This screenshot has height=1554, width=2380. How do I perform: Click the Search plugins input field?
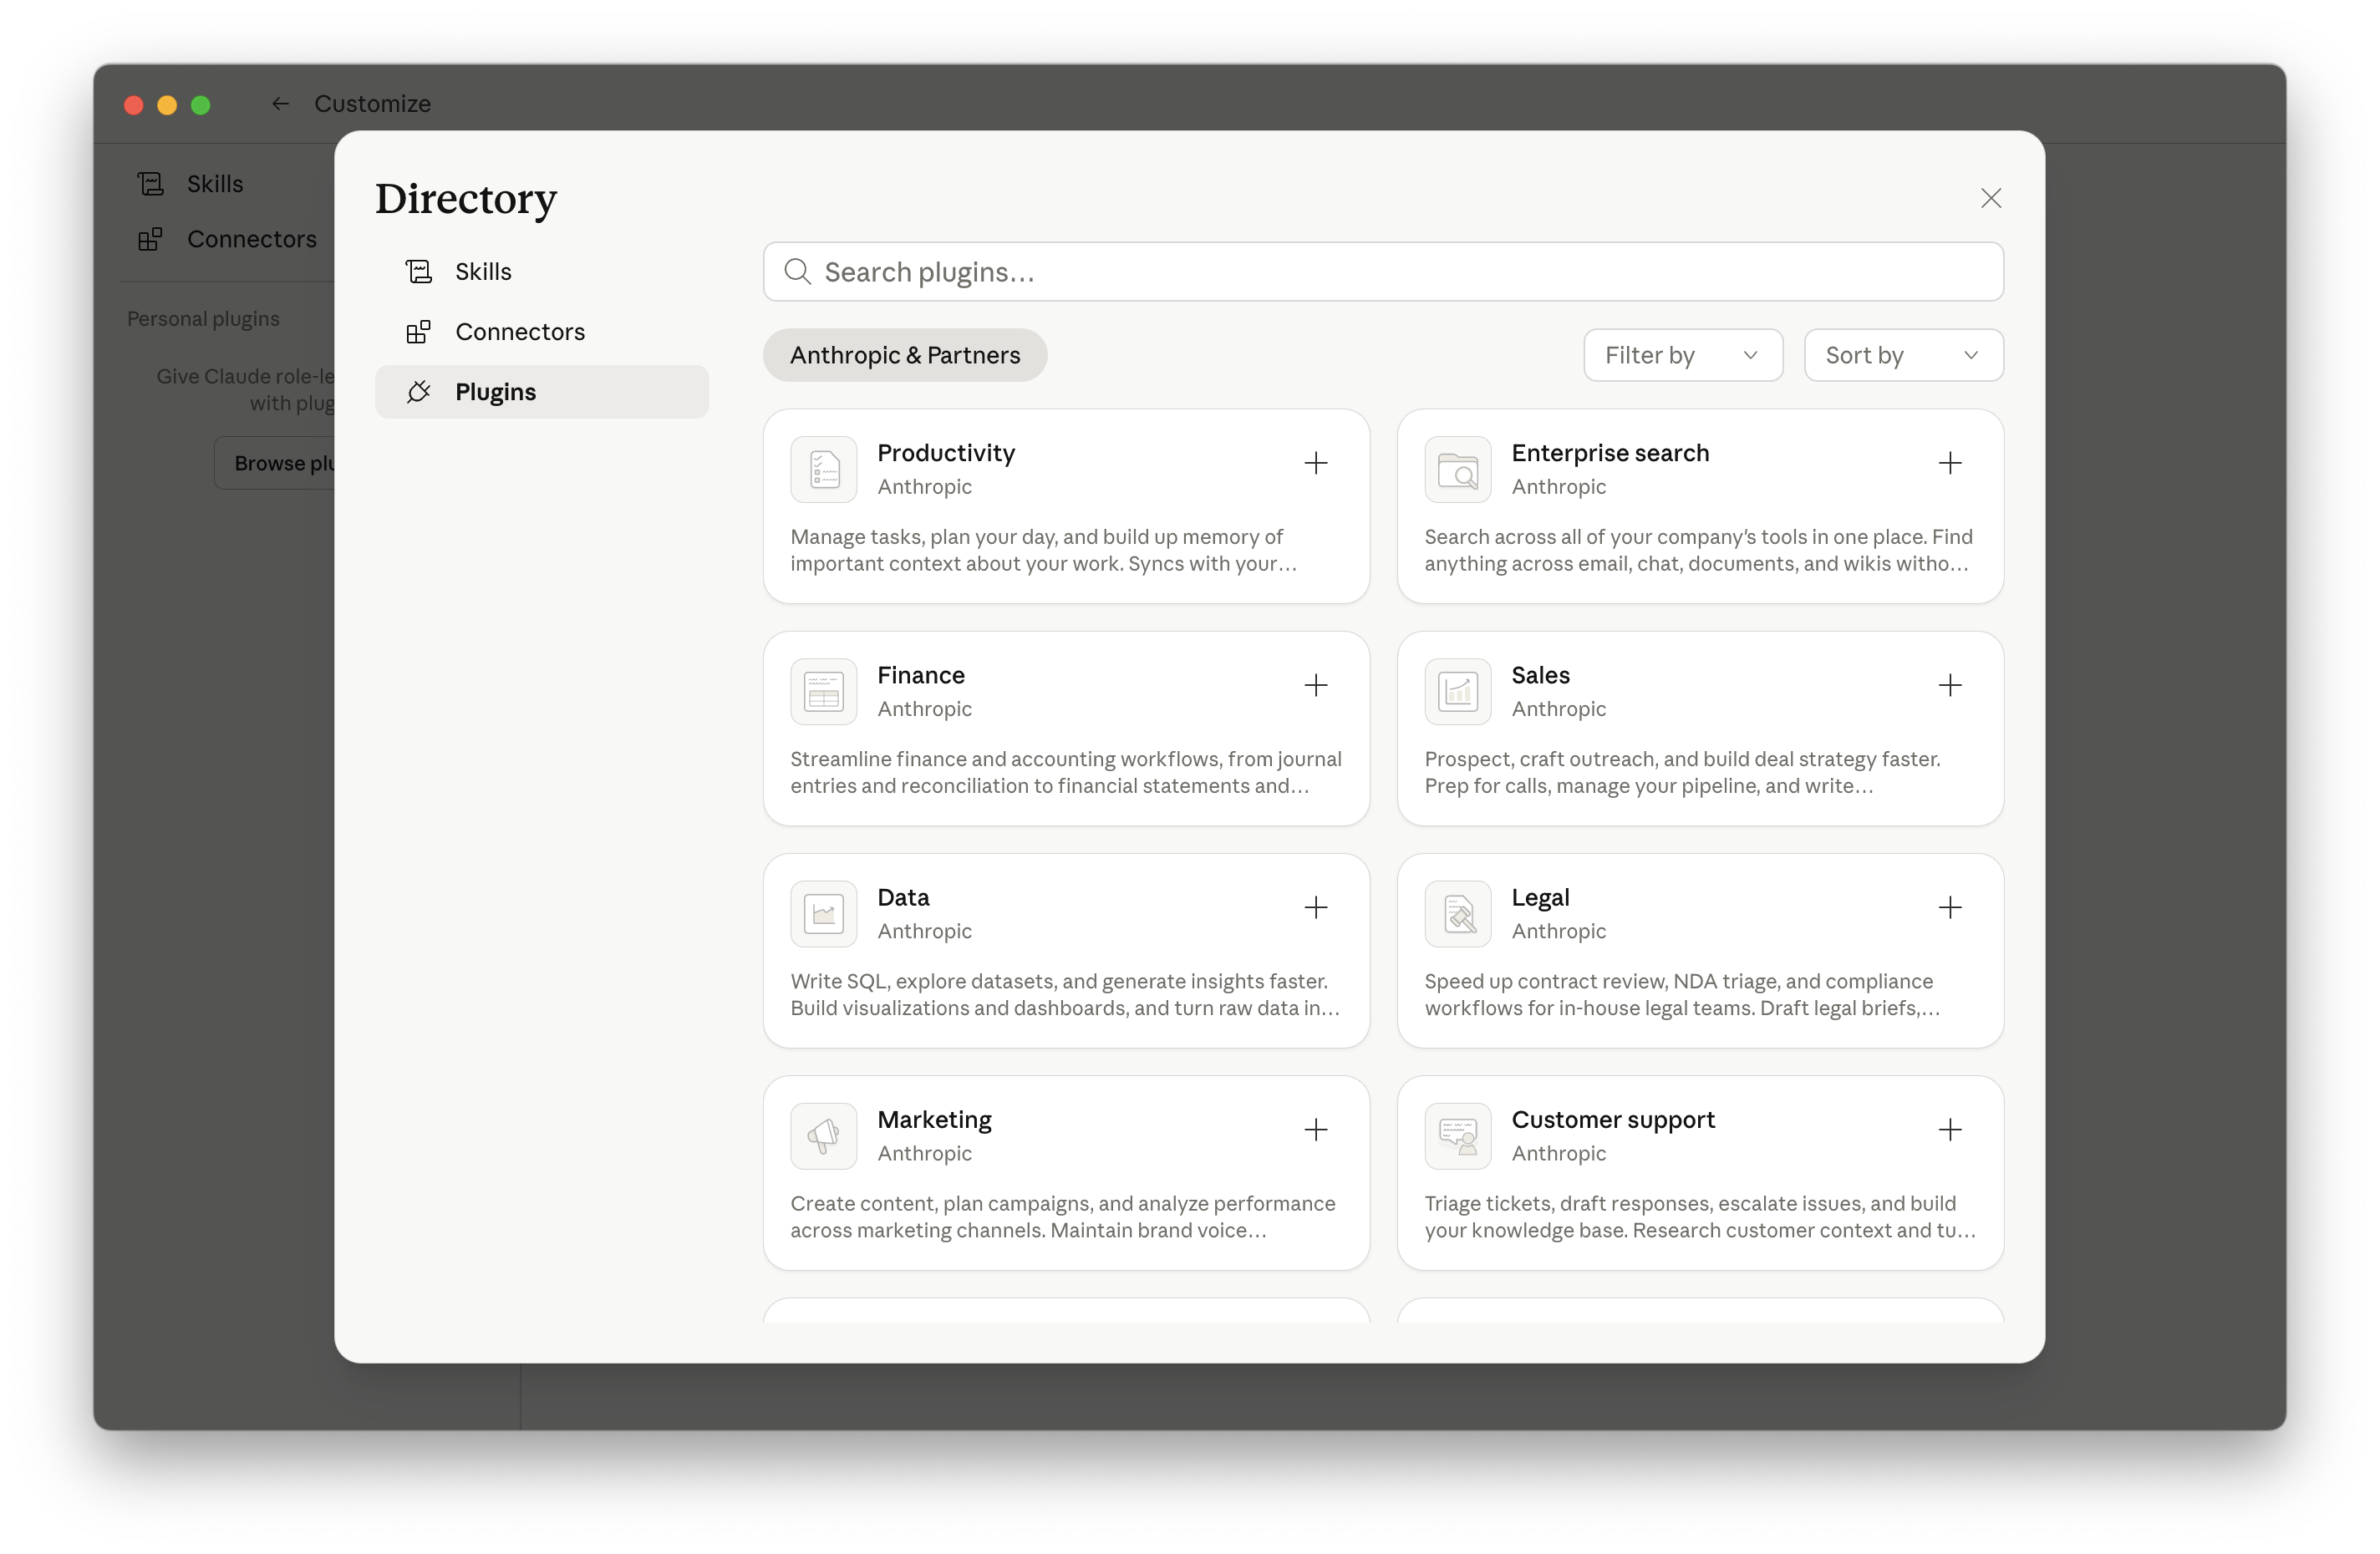click(x=1400, y=272)
